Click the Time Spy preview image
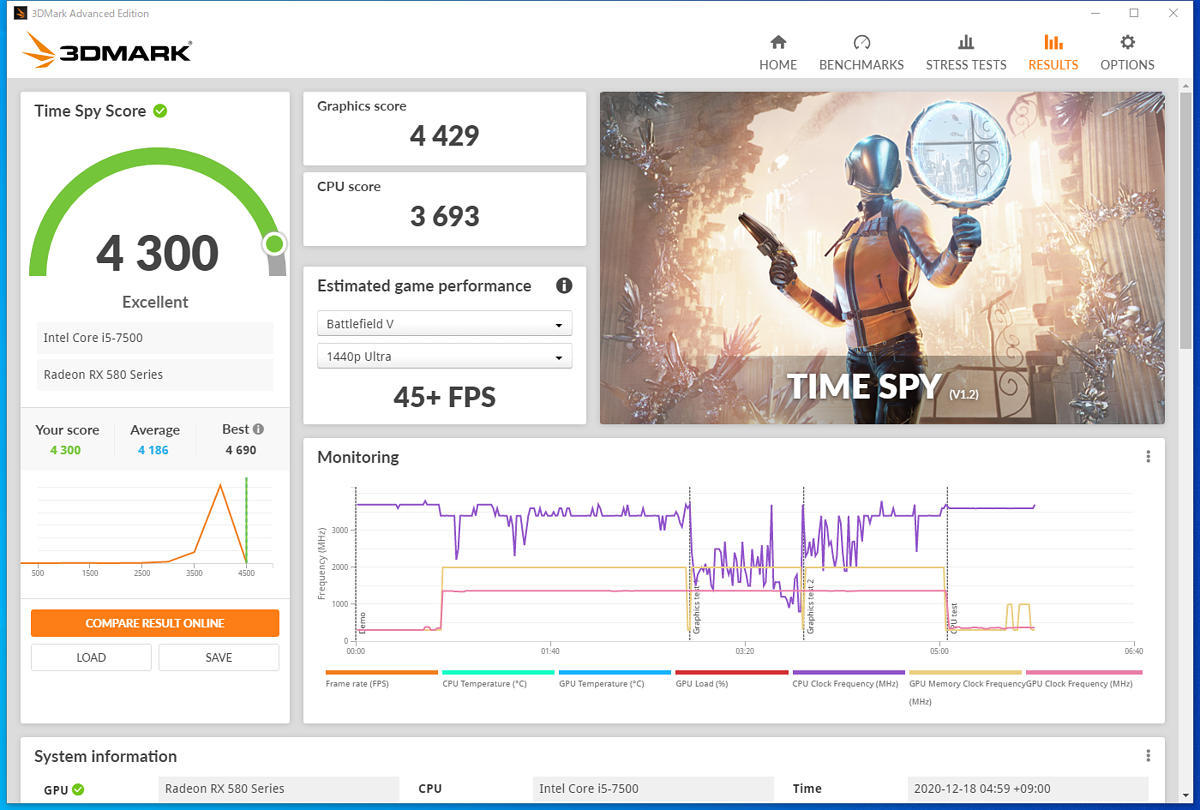1200x810 pixels. (x=882, y=258)
